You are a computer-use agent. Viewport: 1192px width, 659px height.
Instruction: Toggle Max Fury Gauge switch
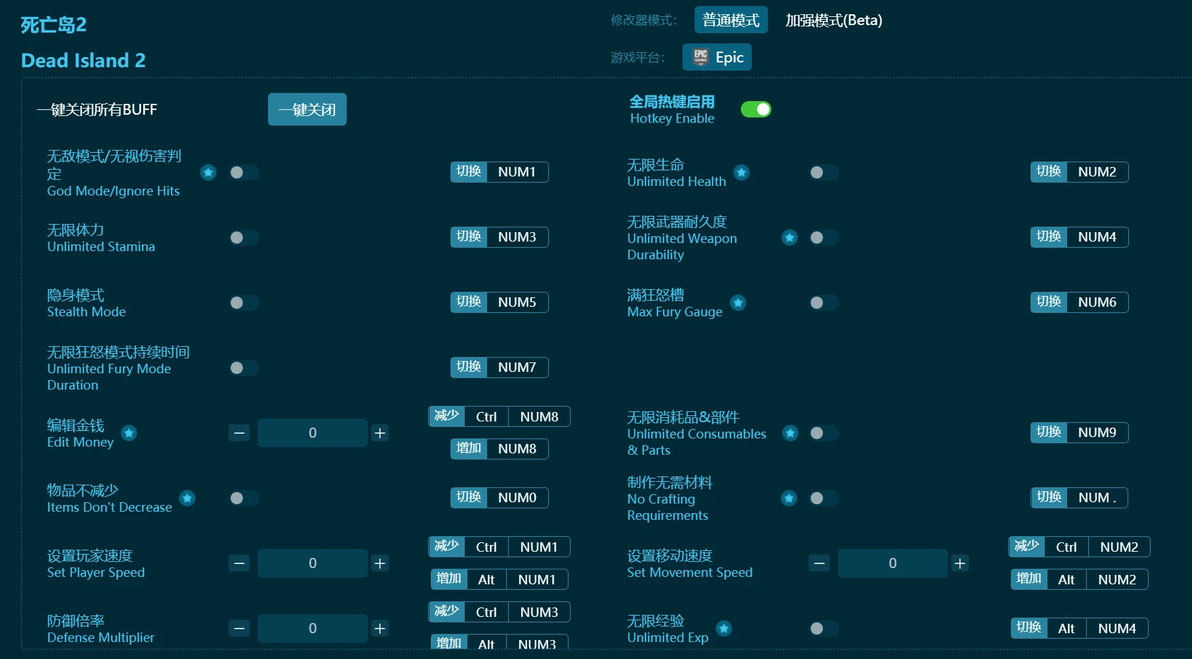click(824, 303)
